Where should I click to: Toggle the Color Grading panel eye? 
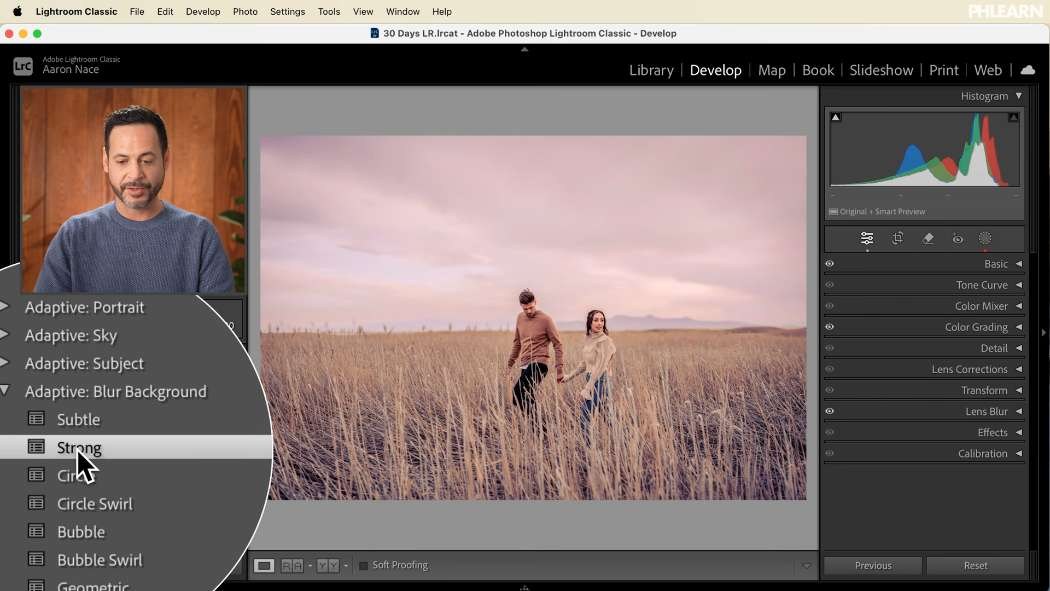point(830,327)
